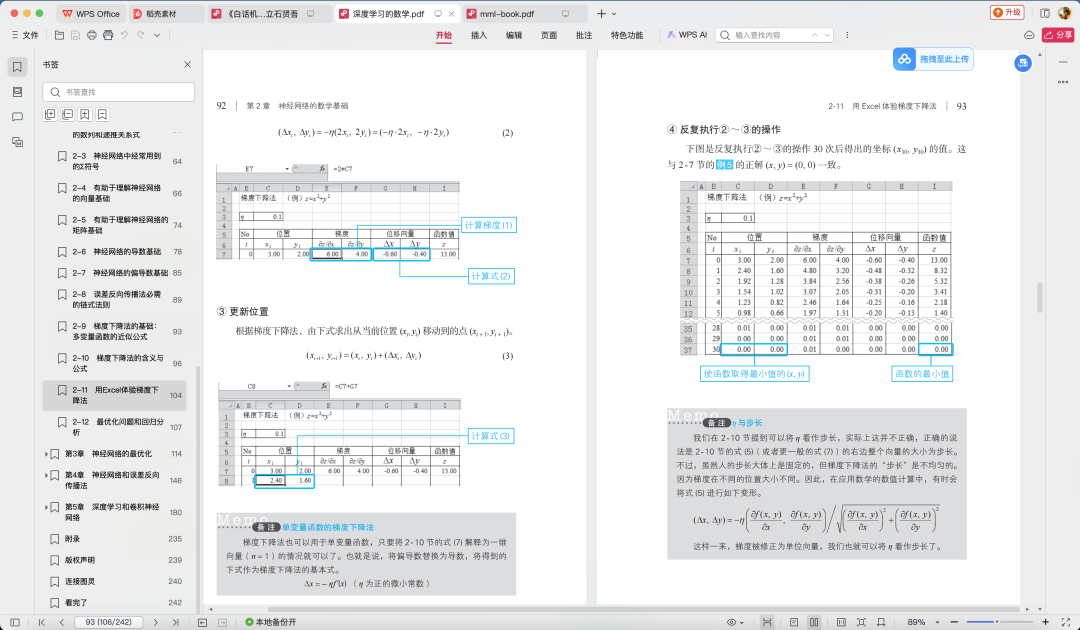Click the open folder icon in toolbar

60,35
